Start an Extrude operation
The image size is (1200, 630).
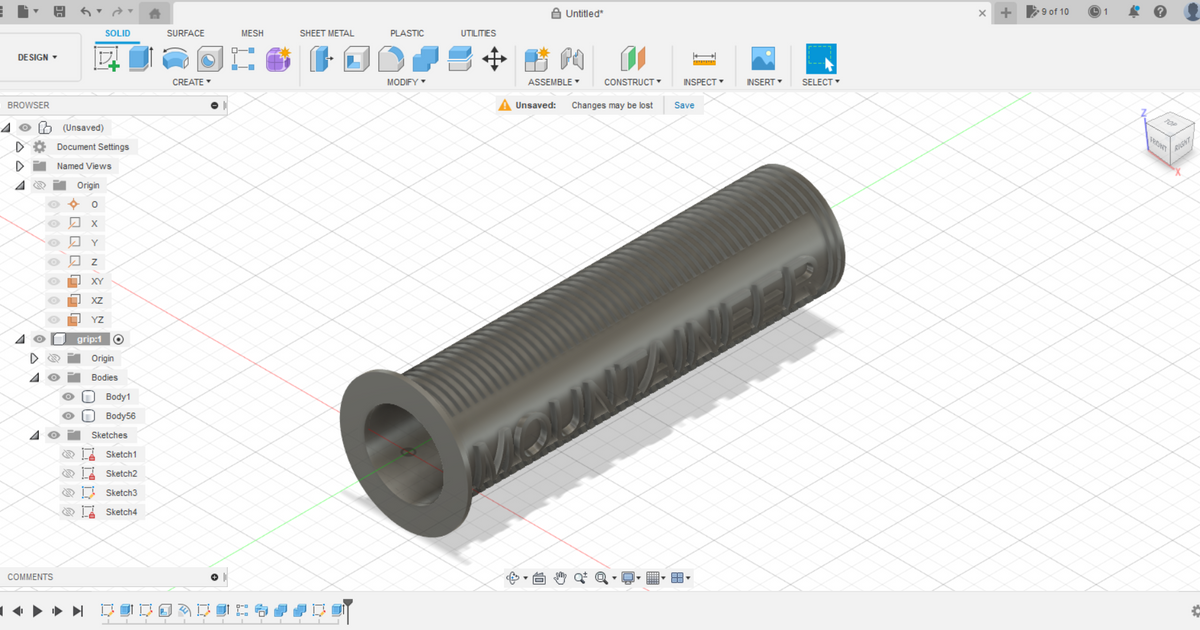click(x=138, y=59)
